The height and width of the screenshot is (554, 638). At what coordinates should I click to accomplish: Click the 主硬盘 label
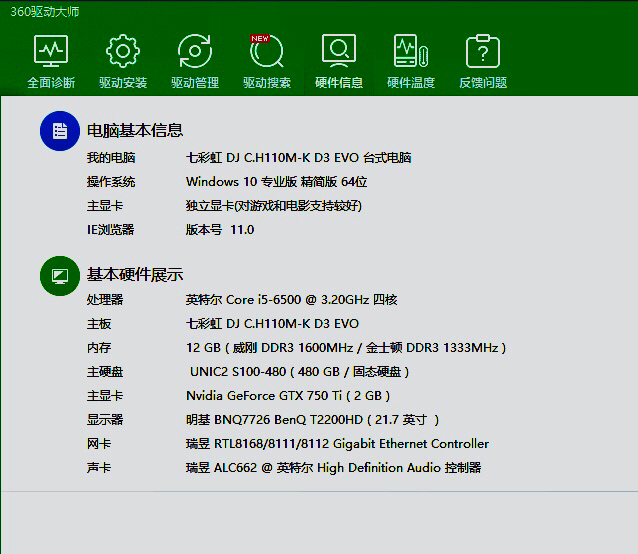tap(105, 372)
